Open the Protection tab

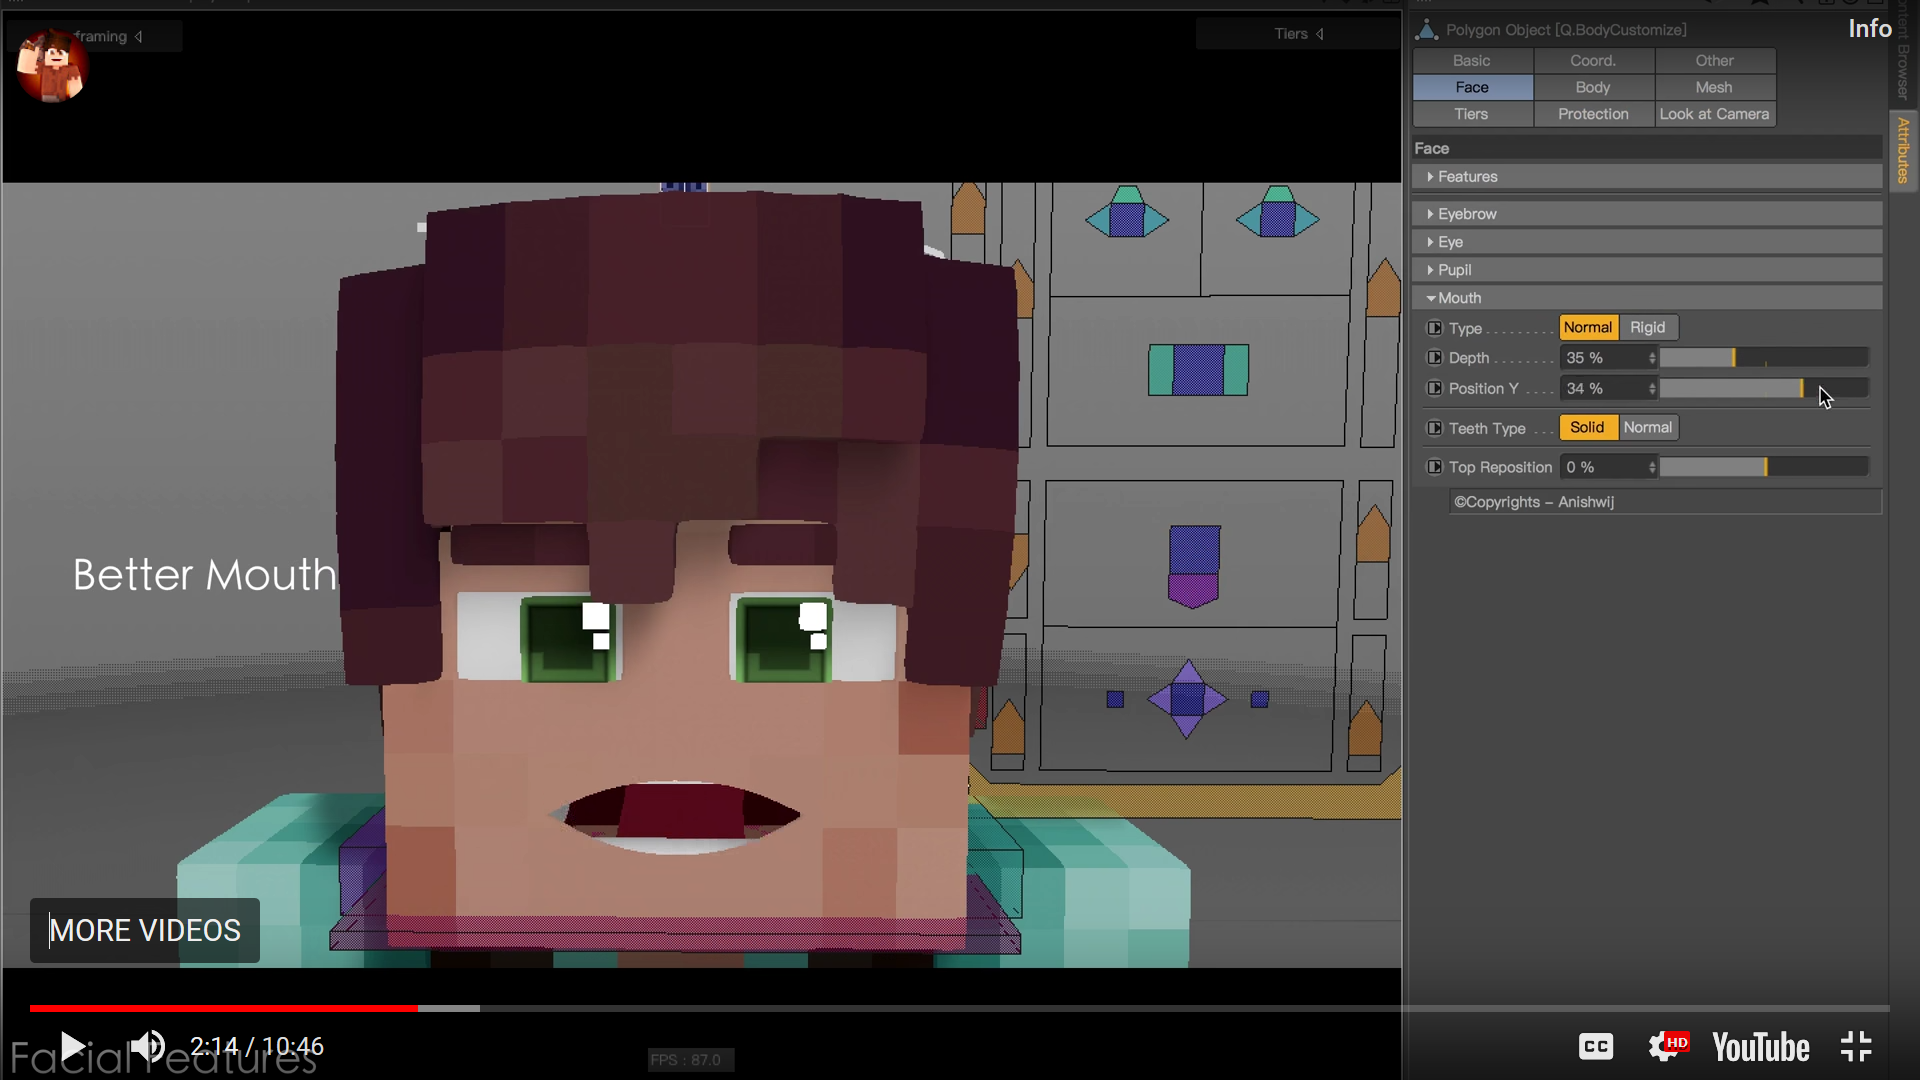pos(1593,114)
